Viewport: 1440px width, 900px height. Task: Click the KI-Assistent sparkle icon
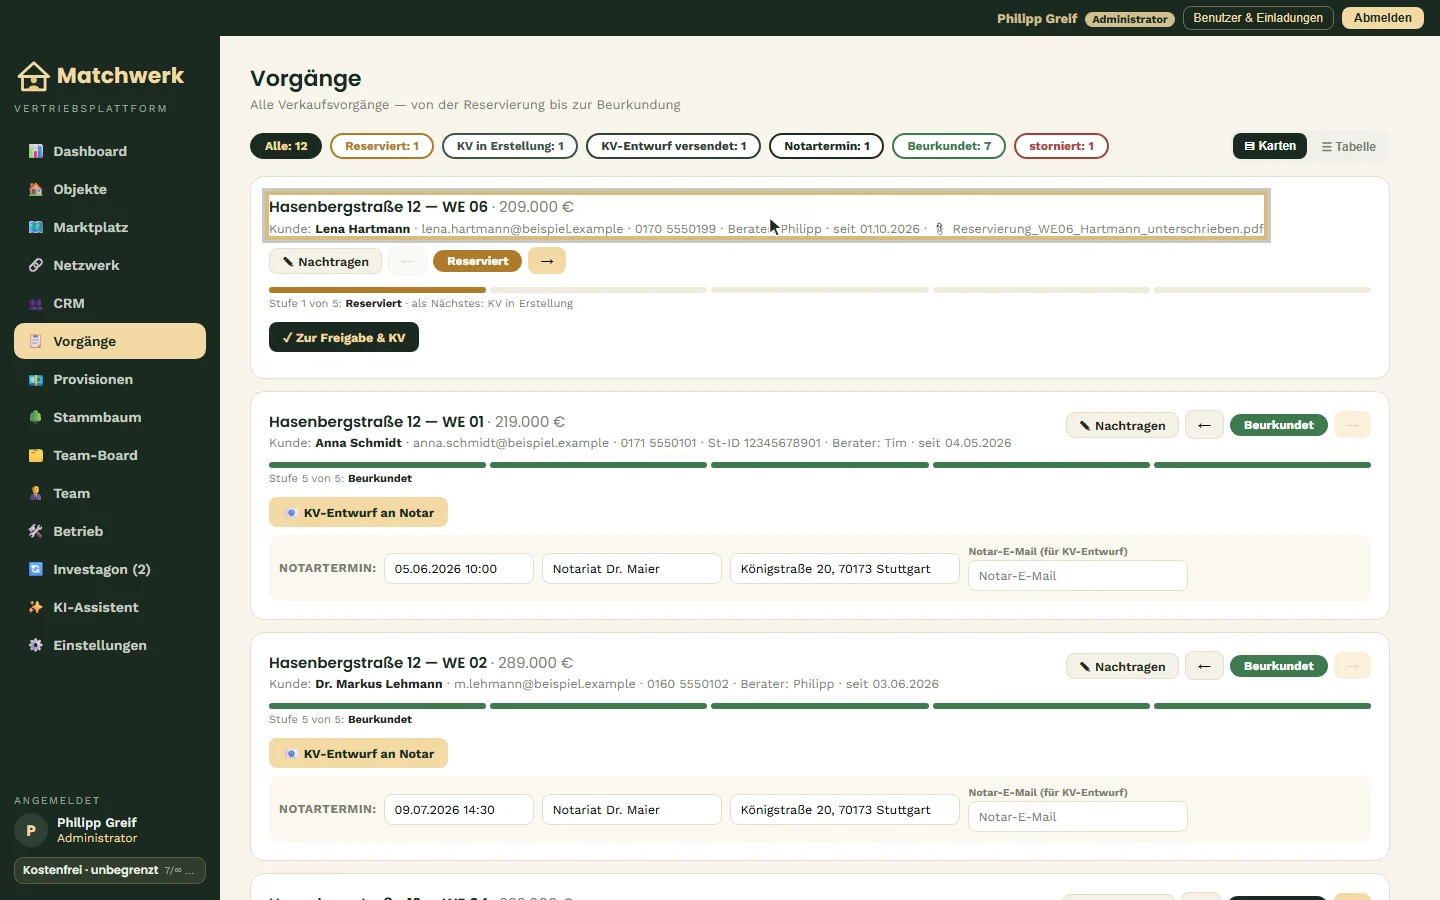36,607
